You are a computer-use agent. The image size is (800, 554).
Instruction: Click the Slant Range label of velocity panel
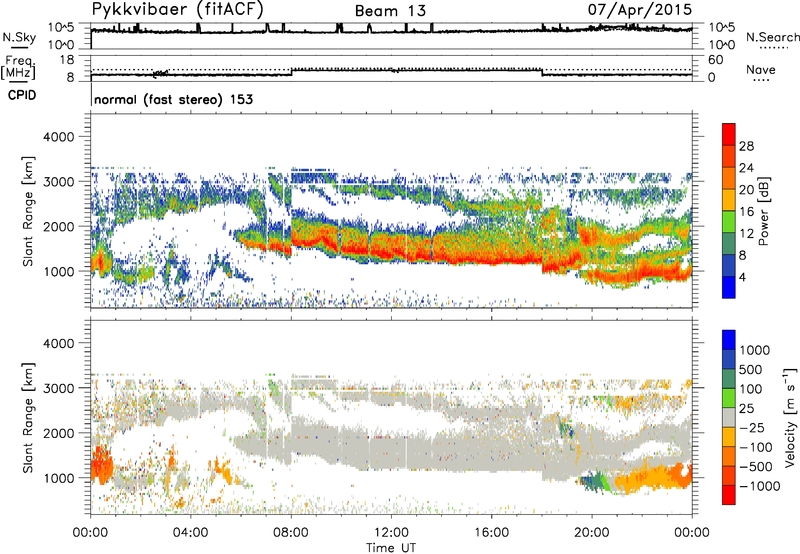(x=28, y=418)
